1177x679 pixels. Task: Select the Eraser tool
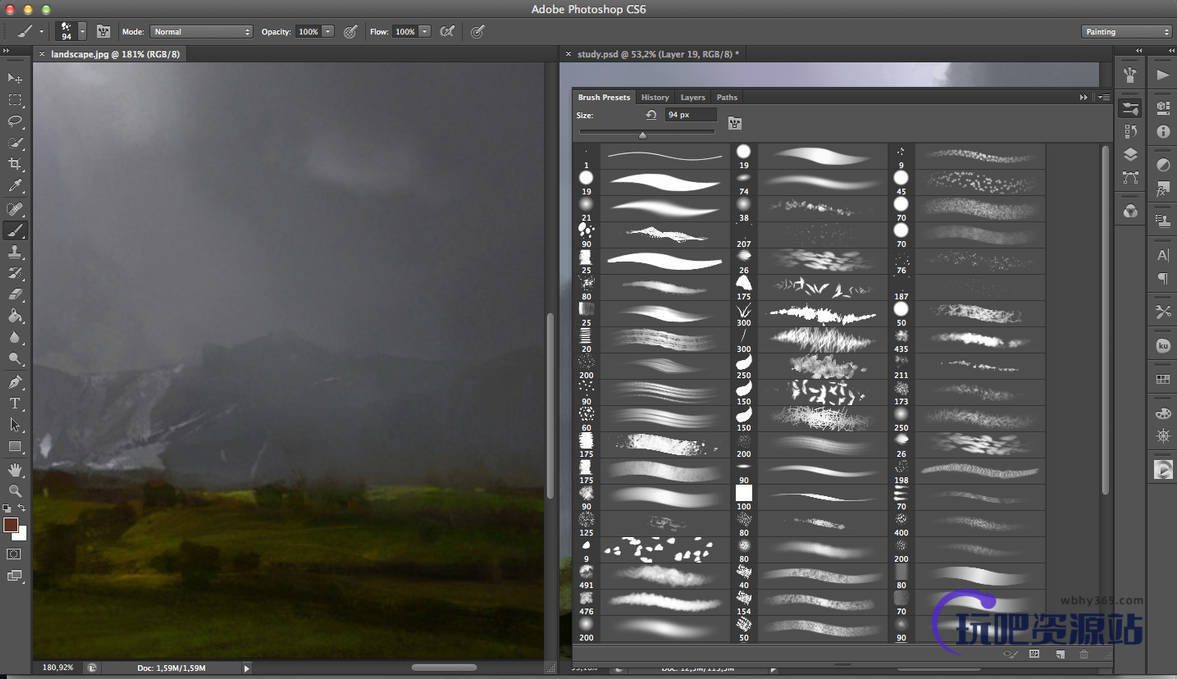coord(15,294)
